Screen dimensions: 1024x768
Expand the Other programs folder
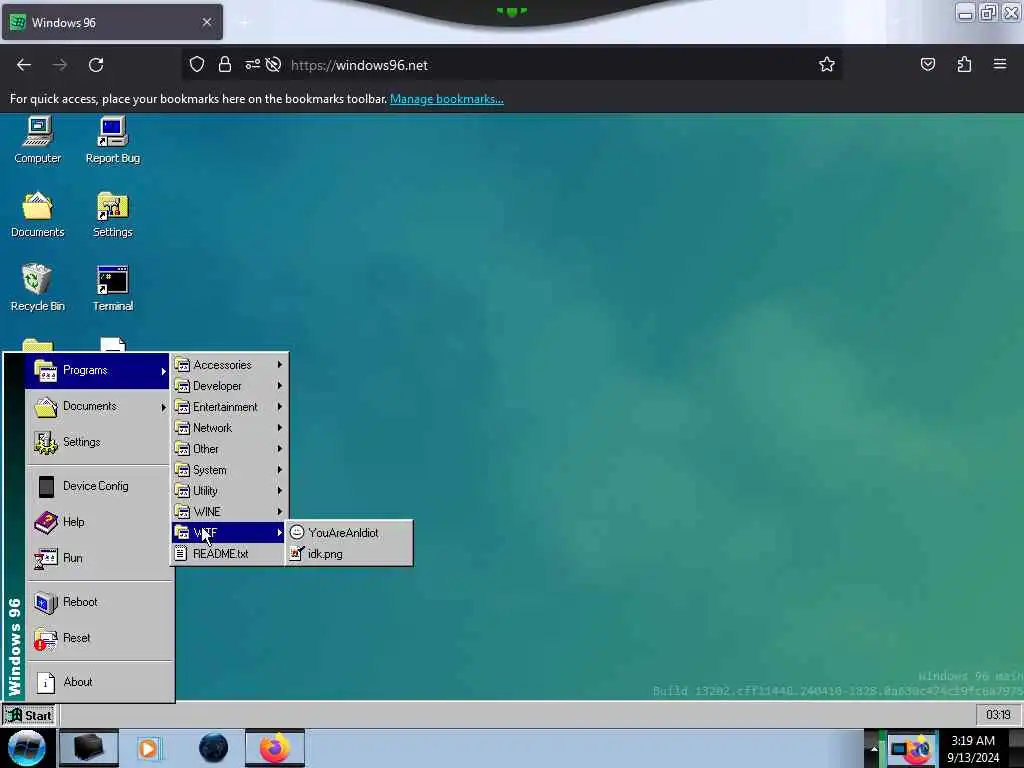tap(229, 449)
